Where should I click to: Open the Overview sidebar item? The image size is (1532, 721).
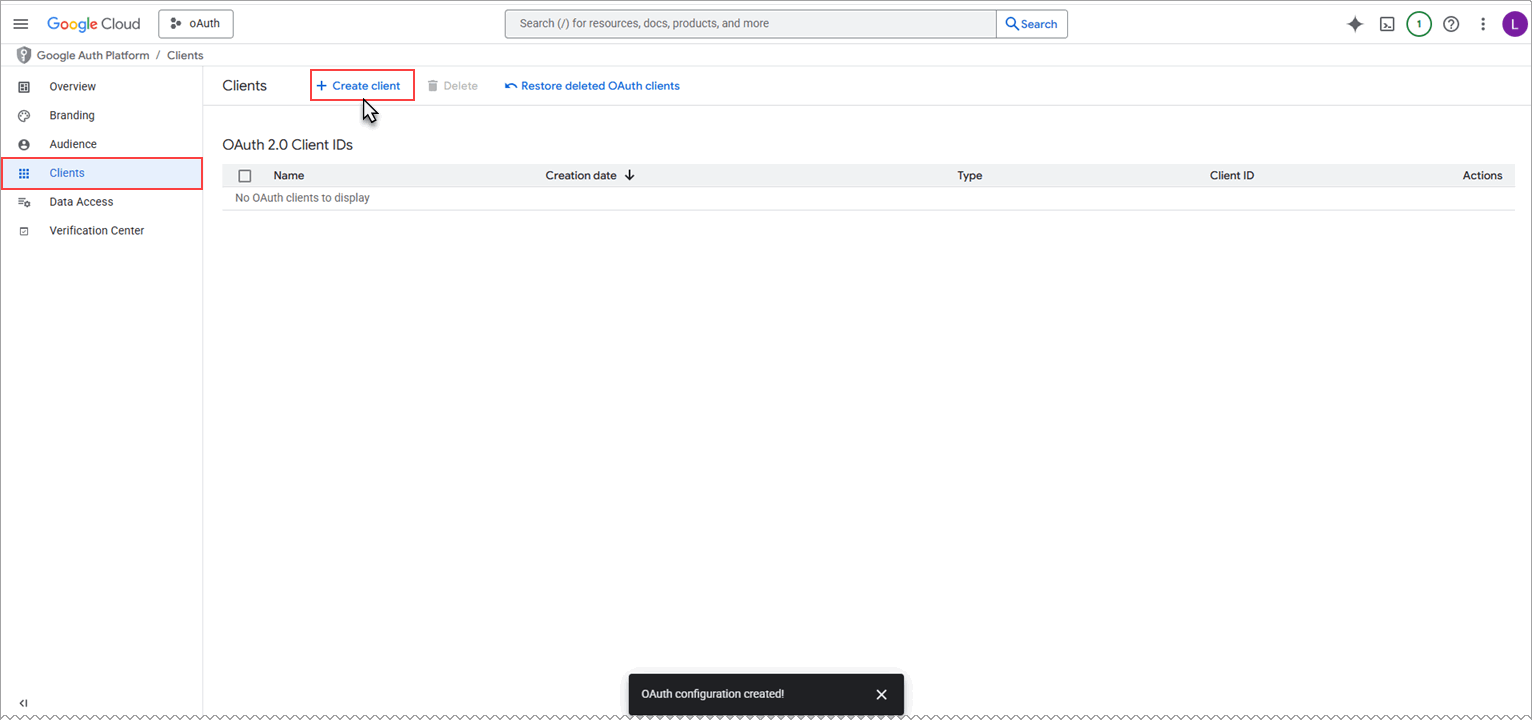click(101, 87)
